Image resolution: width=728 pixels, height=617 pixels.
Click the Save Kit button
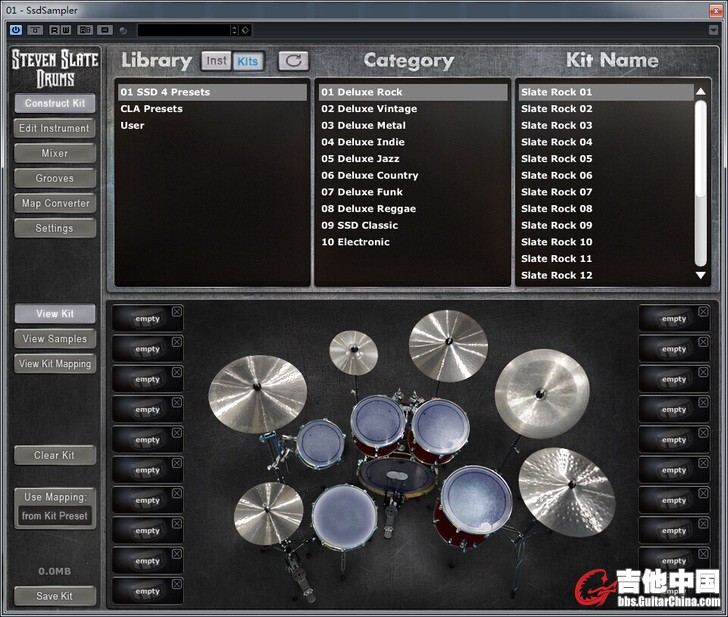click(55, 596)
